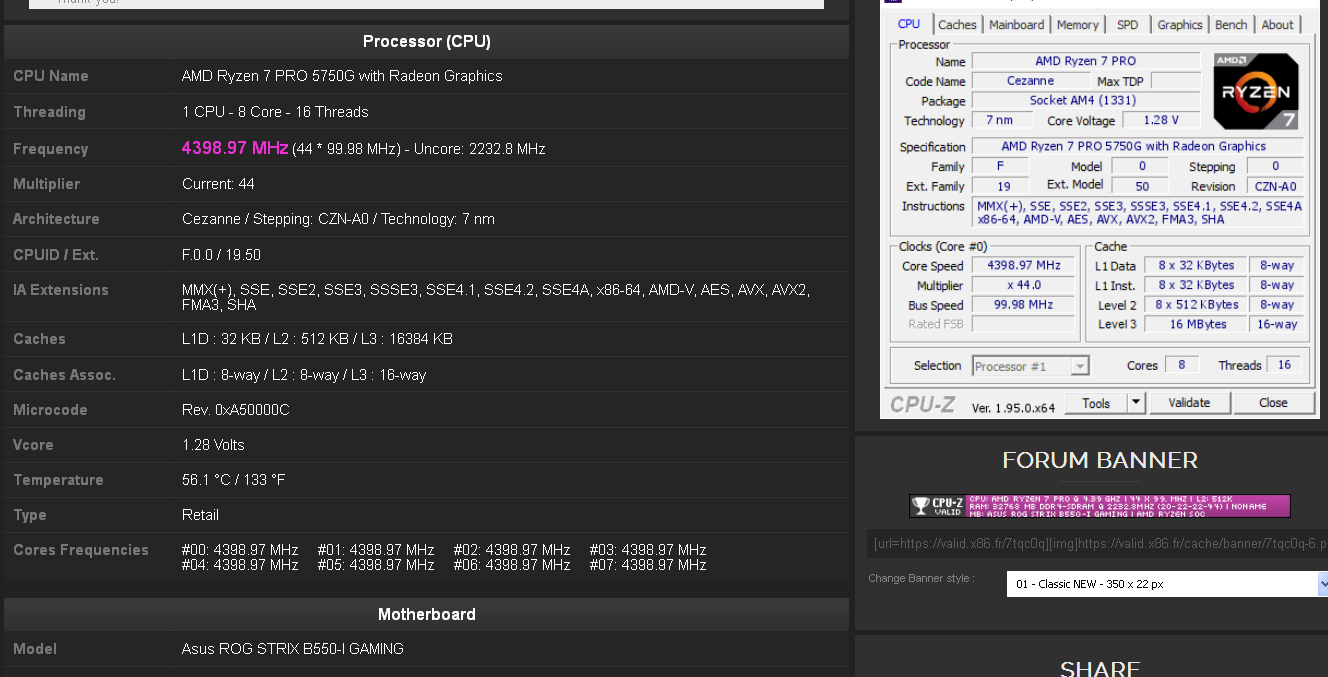
Task: Click the FORUM BANNER heading
Action: point(1100,460)
